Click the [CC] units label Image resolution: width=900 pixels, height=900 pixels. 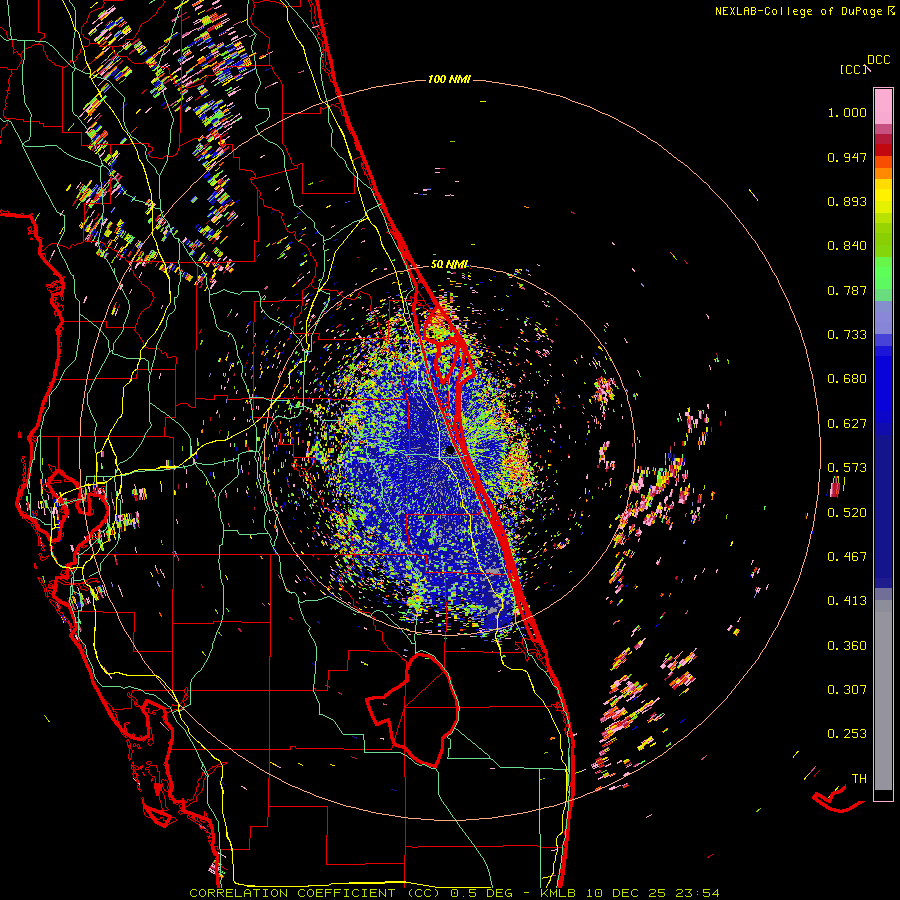pyautogui.click(x=854, y=69)
